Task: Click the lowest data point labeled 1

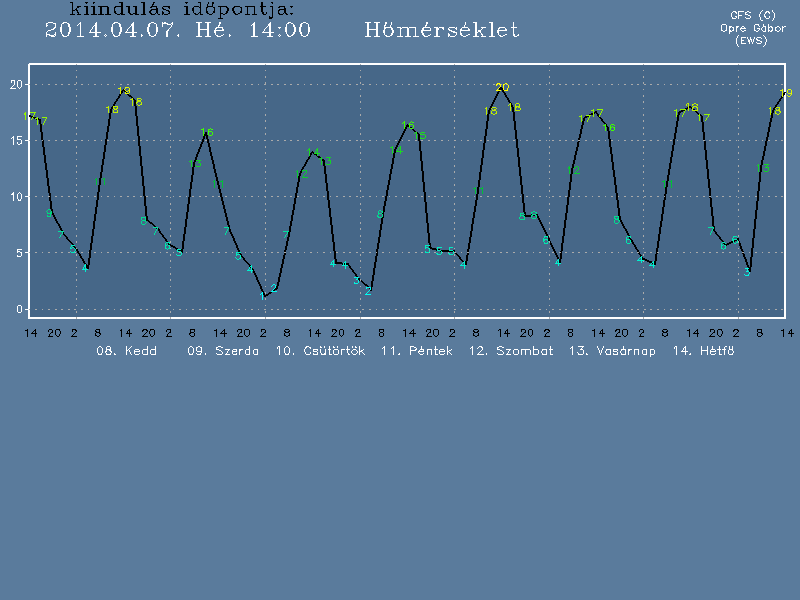Action: (x=263, y=296)
